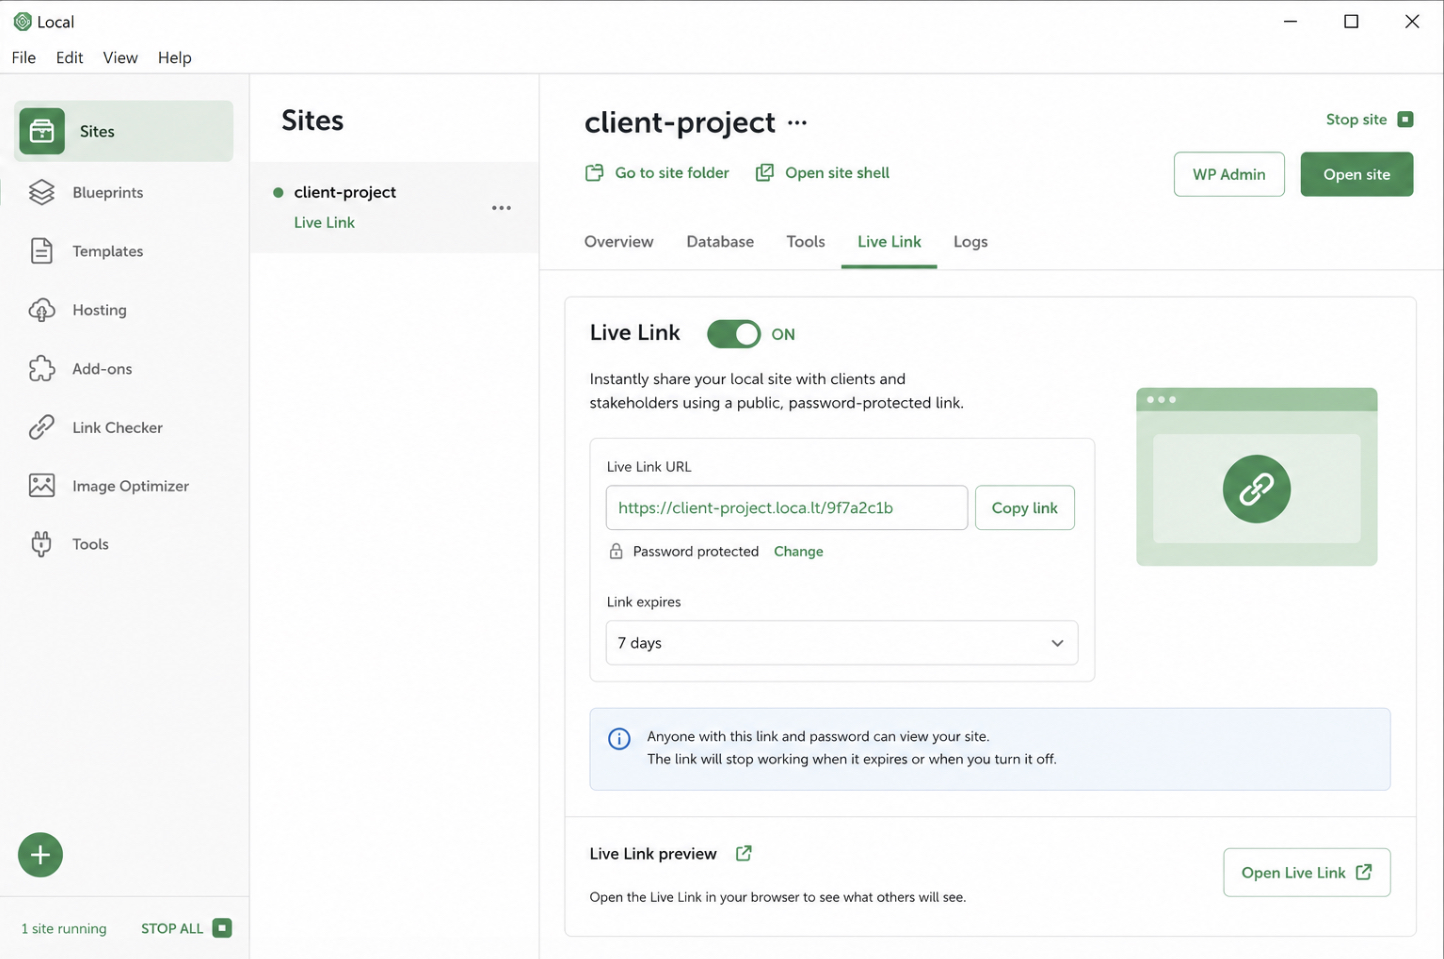Maximize the Local window
Screen dimensions: 1444x959
(1351, 21)
